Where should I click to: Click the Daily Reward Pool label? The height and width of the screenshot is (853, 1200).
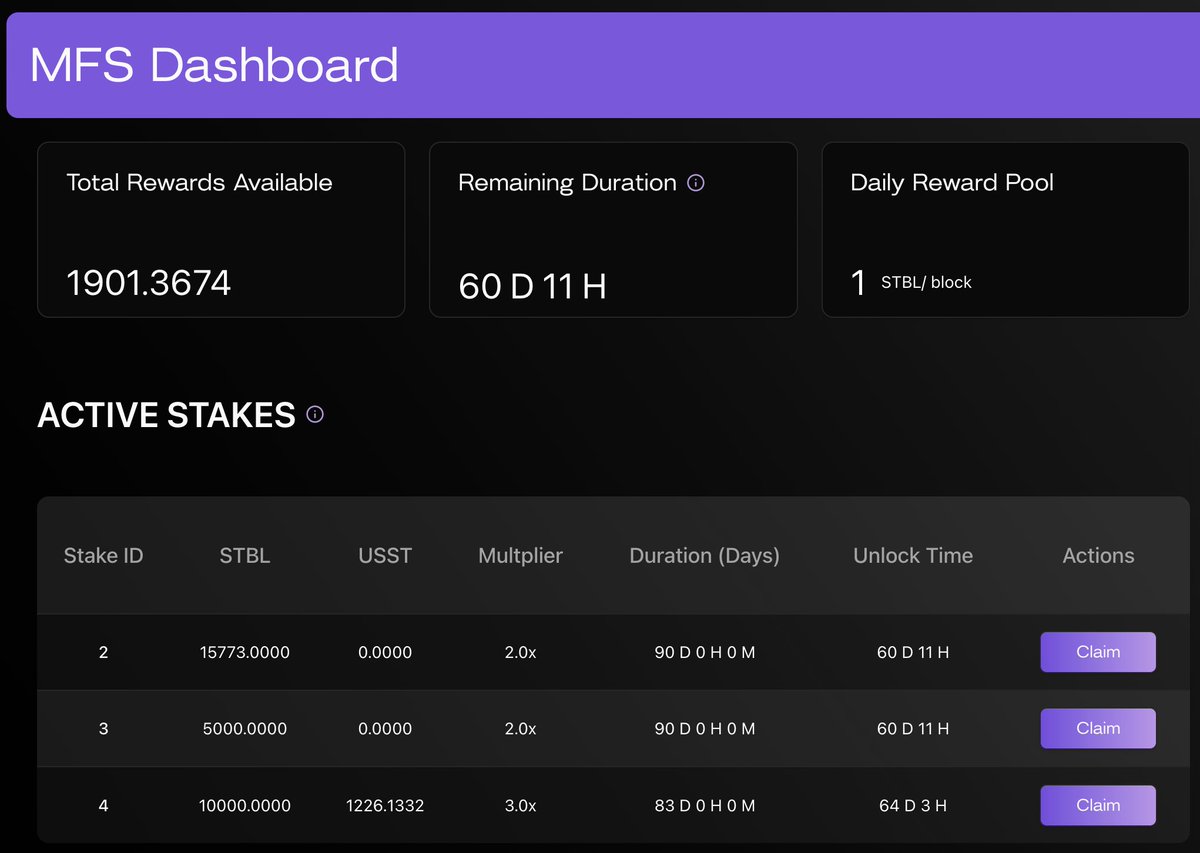[x=952, y=183]
